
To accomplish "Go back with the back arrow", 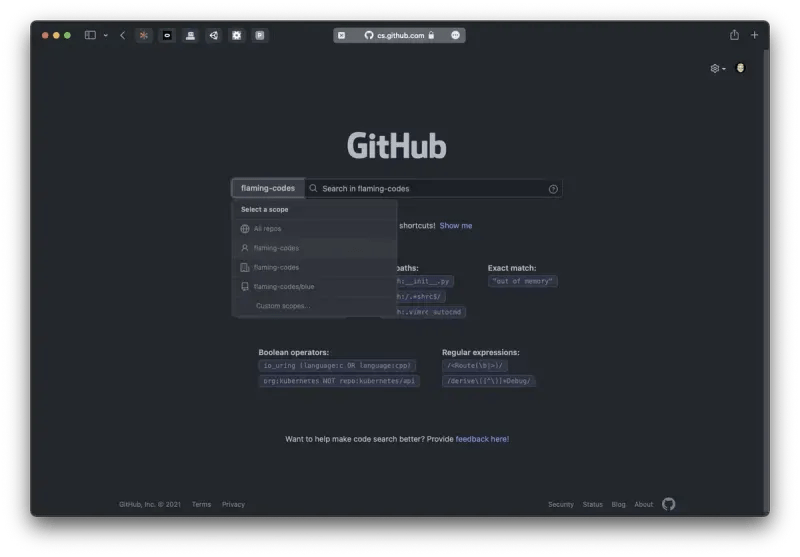I will tap(122, 35).
